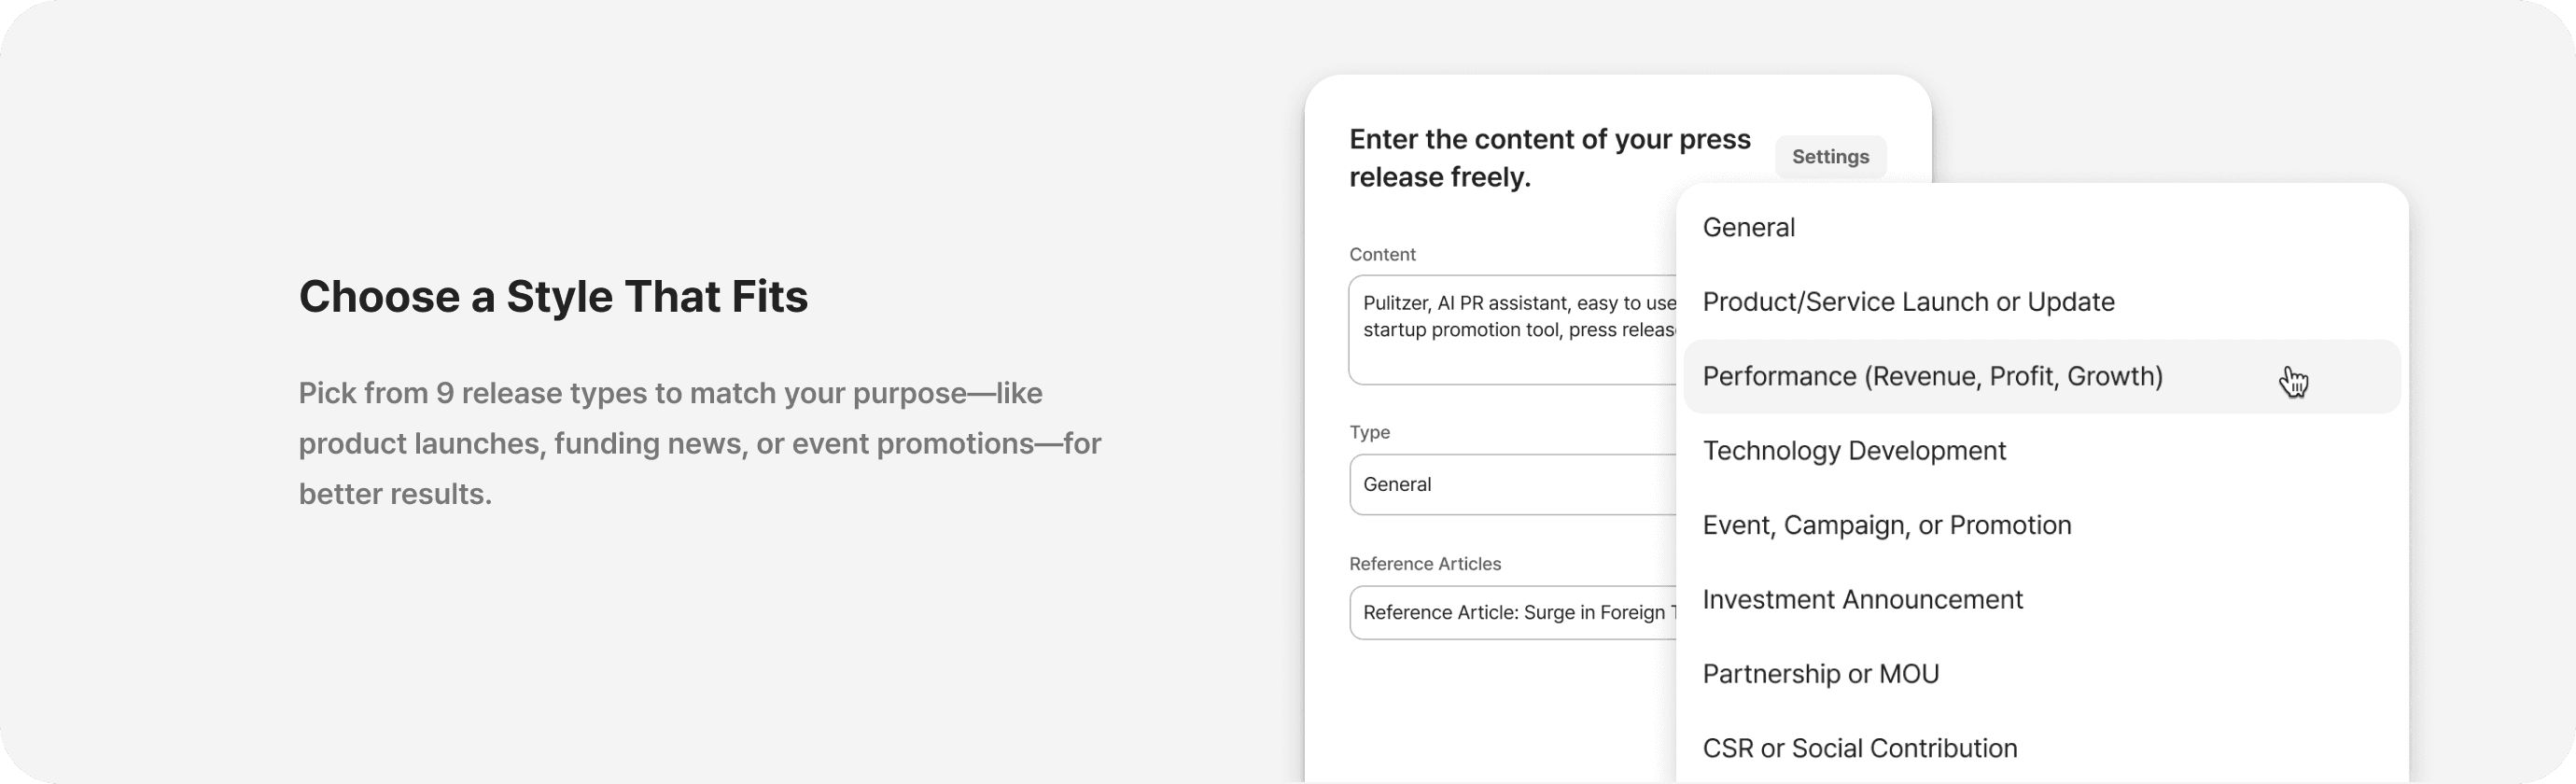Choose Event, Campaign, or Promotion type
This screenshot has height=784, width=2576.
point(1886,526)
